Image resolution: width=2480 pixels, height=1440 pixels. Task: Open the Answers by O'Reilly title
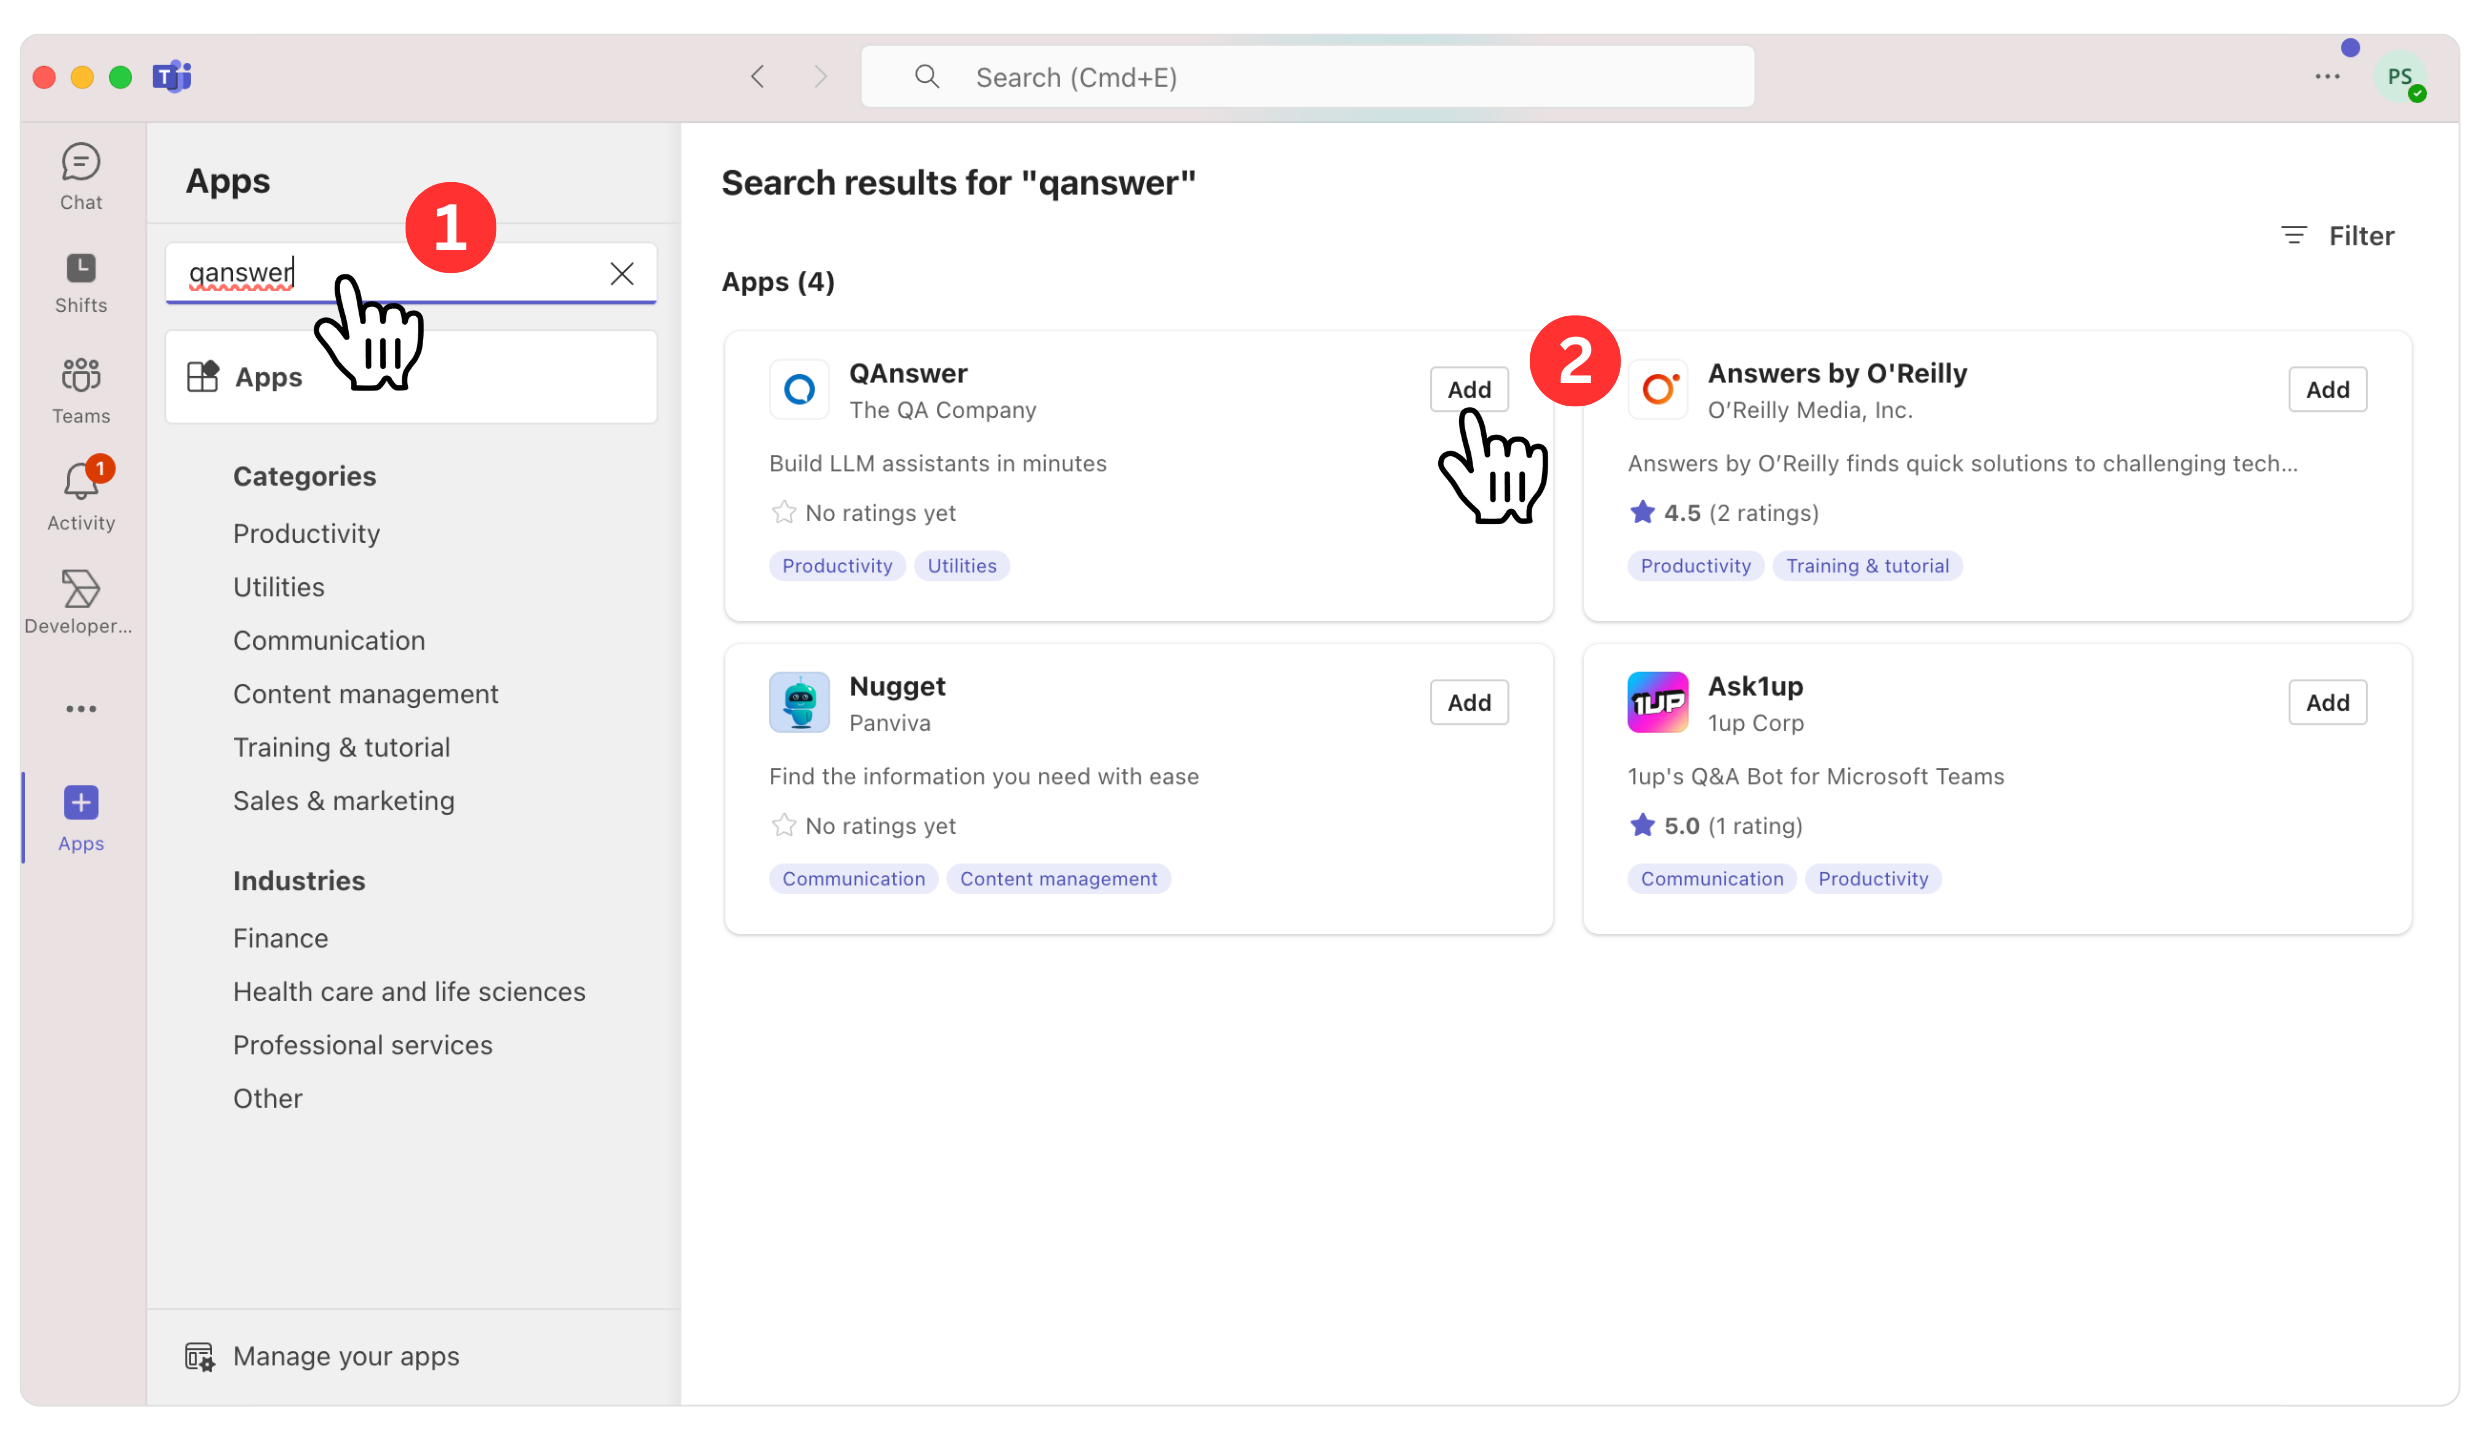point(1837,373)
